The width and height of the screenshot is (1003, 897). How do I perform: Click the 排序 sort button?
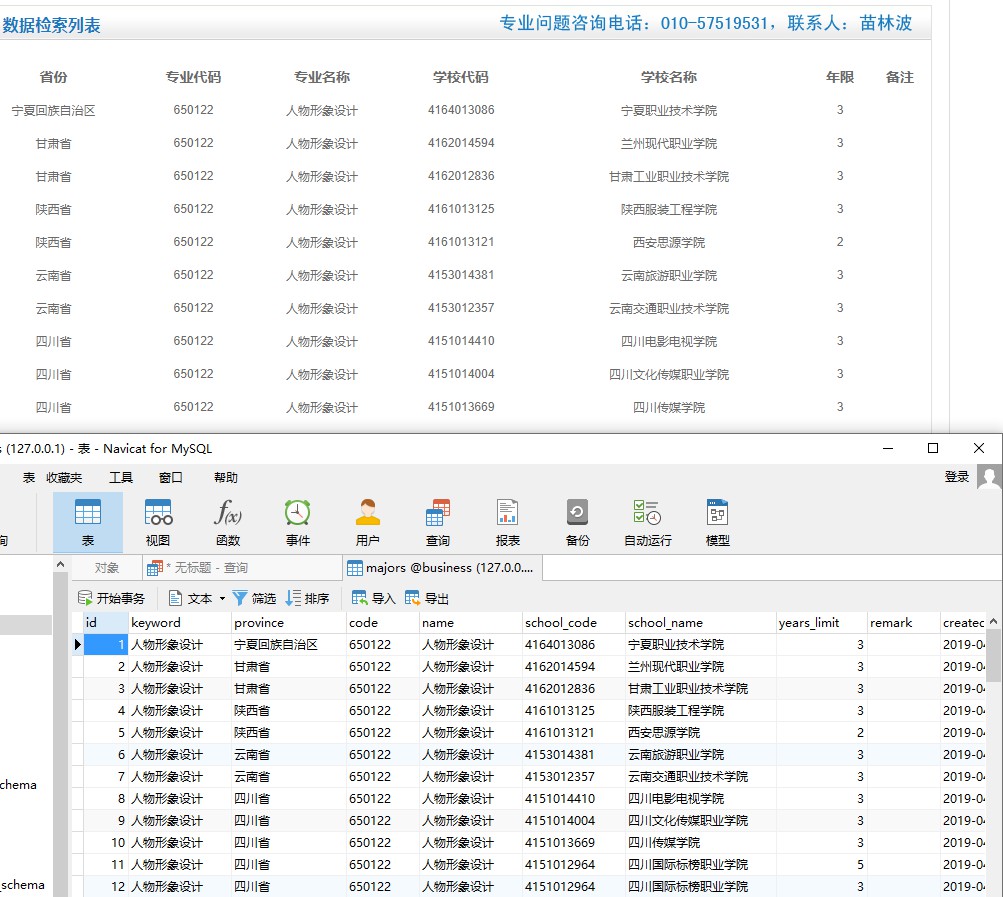pyautogui.click(x=308, y=598)
